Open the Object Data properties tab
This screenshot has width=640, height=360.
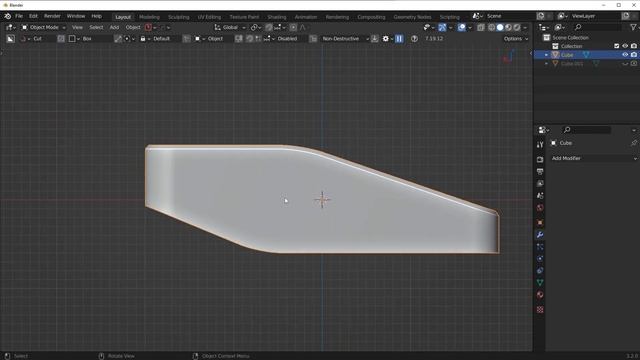coord(540,282)
